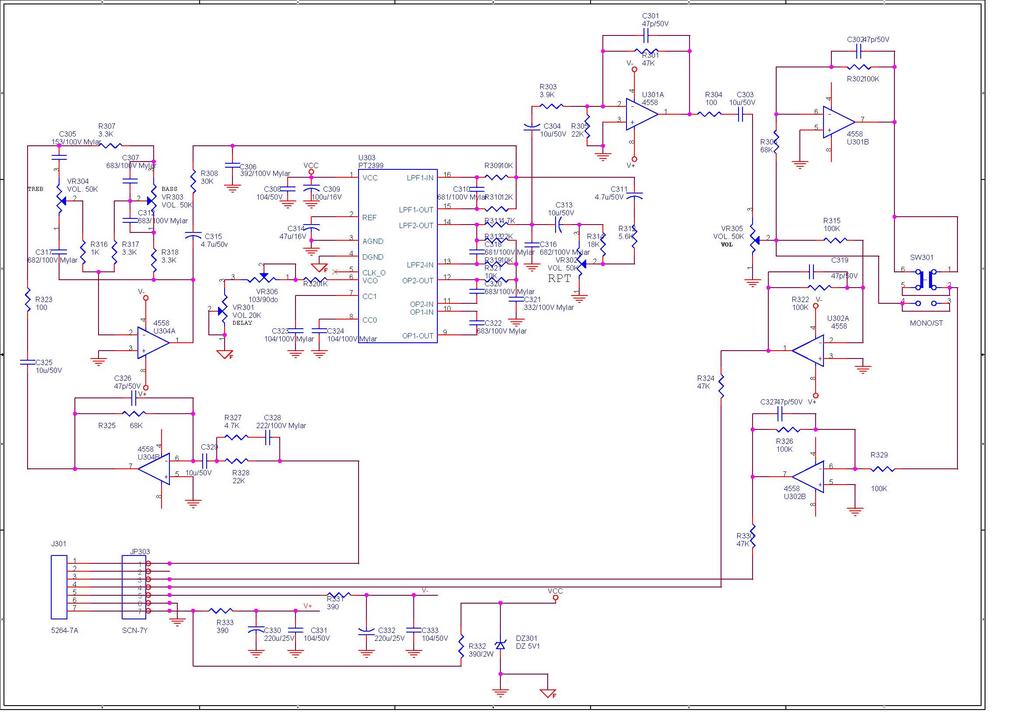Select the R328 22K resistor symbol
This screenshot has height=724, width=1024.
tap(236, 461)
